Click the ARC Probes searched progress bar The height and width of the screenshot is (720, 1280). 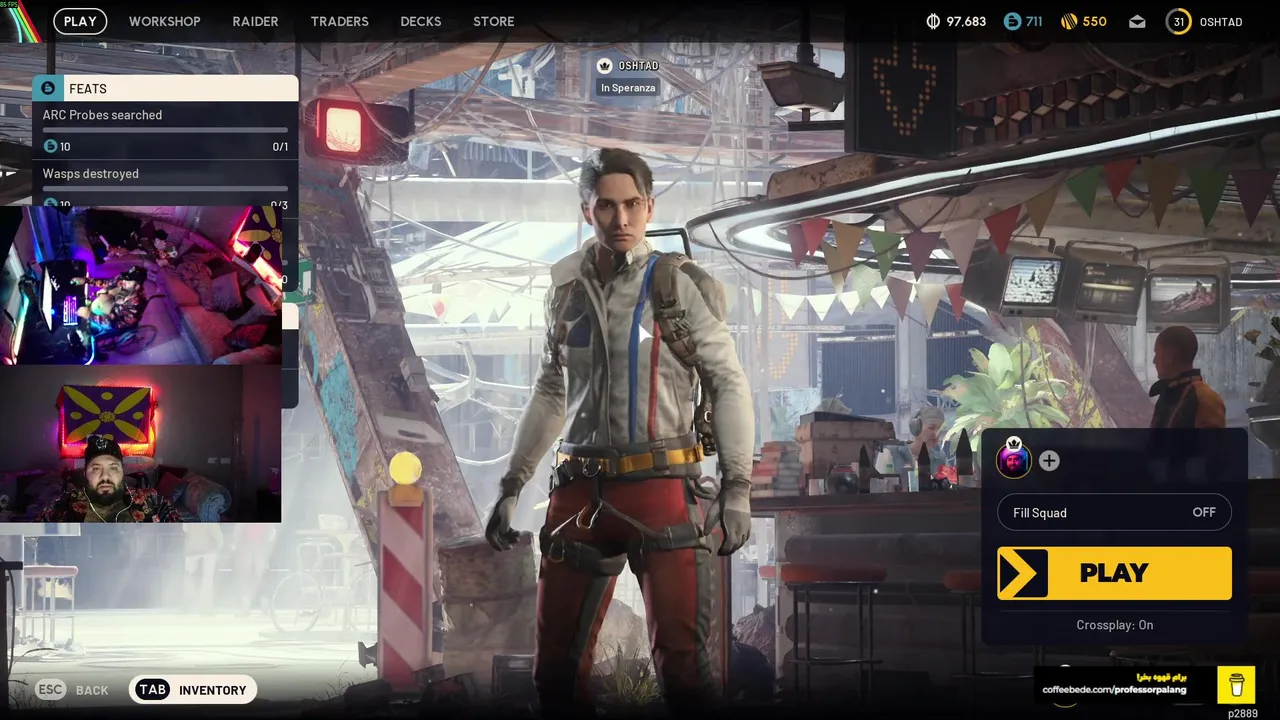coord(165,130)
